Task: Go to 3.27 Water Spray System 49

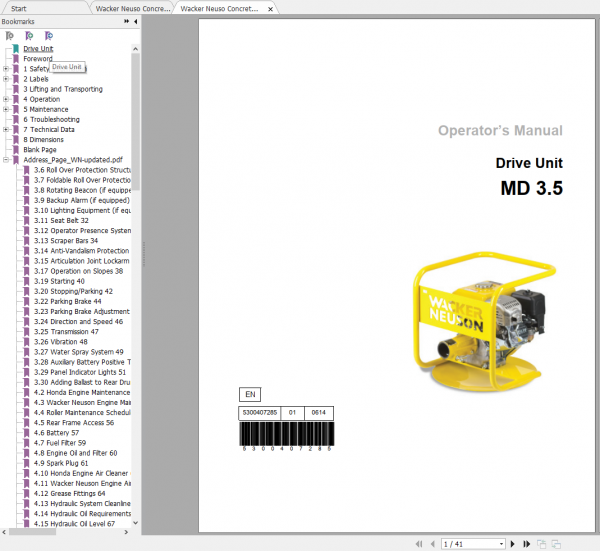Action: 79,352
